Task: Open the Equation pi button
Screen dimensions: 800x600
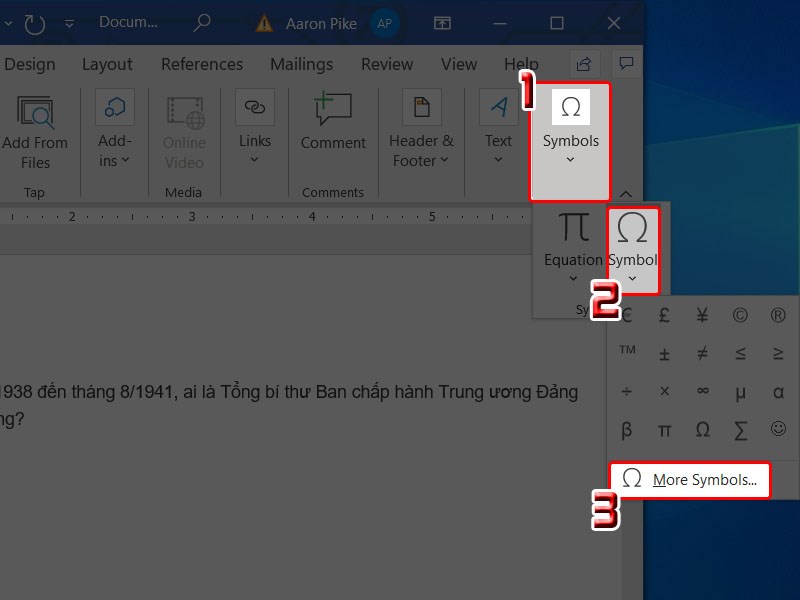Action: [x=573, y=240]
